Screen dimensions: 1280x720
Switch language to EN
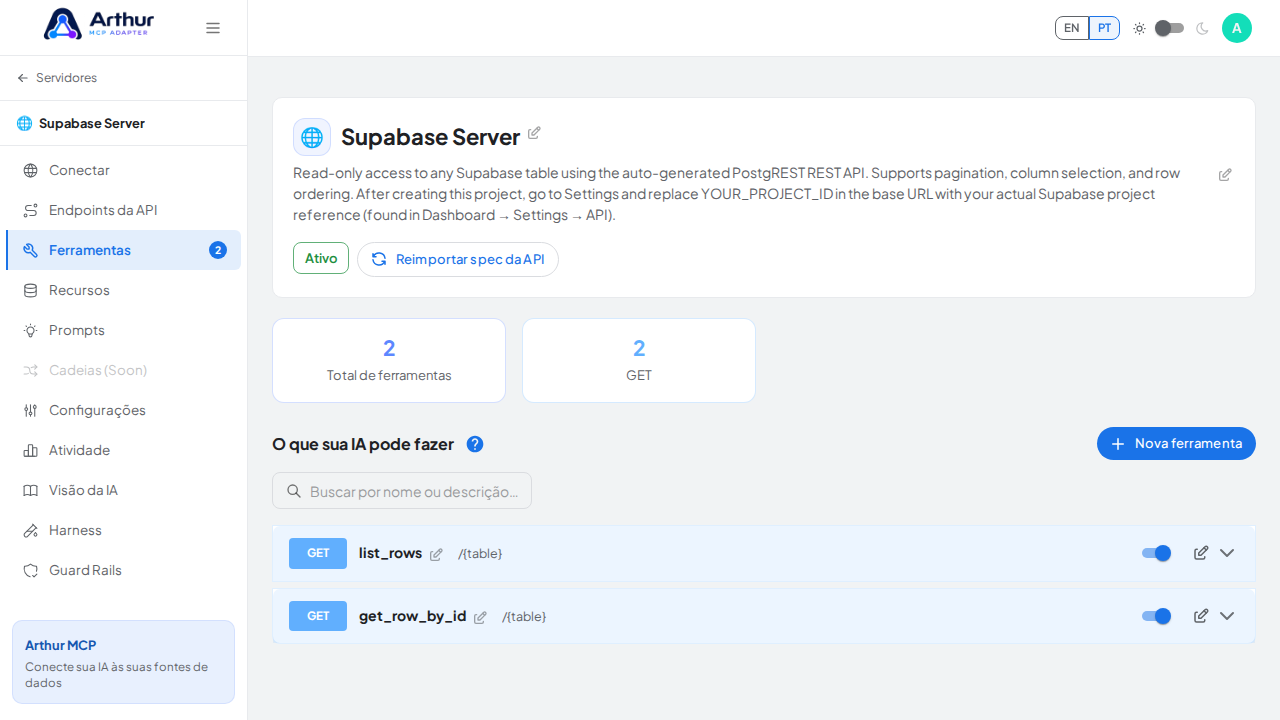point(1072,28)
